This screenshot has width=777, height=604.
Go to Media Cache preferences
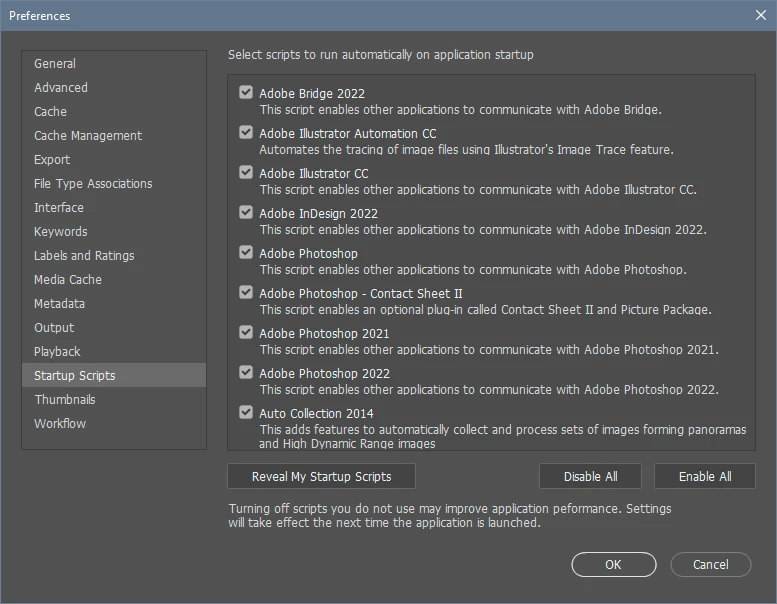coord(114,280)
